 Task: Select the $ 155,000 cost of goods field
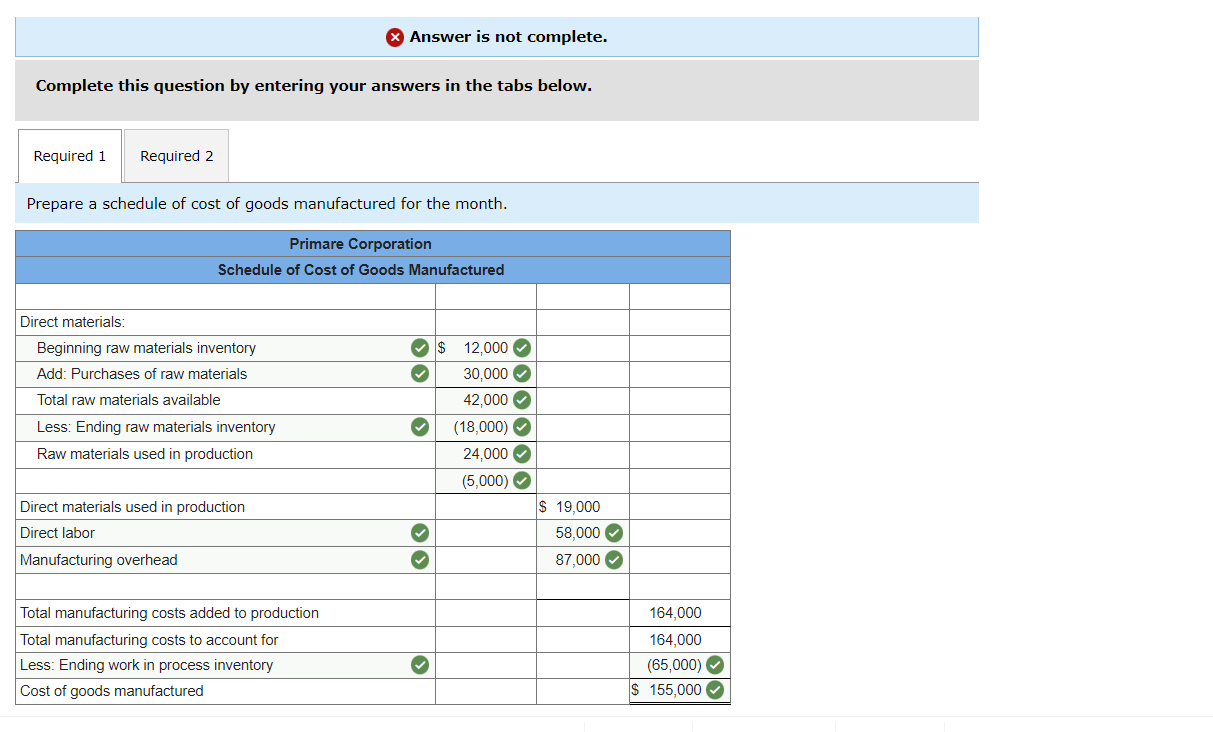point(679,690)
